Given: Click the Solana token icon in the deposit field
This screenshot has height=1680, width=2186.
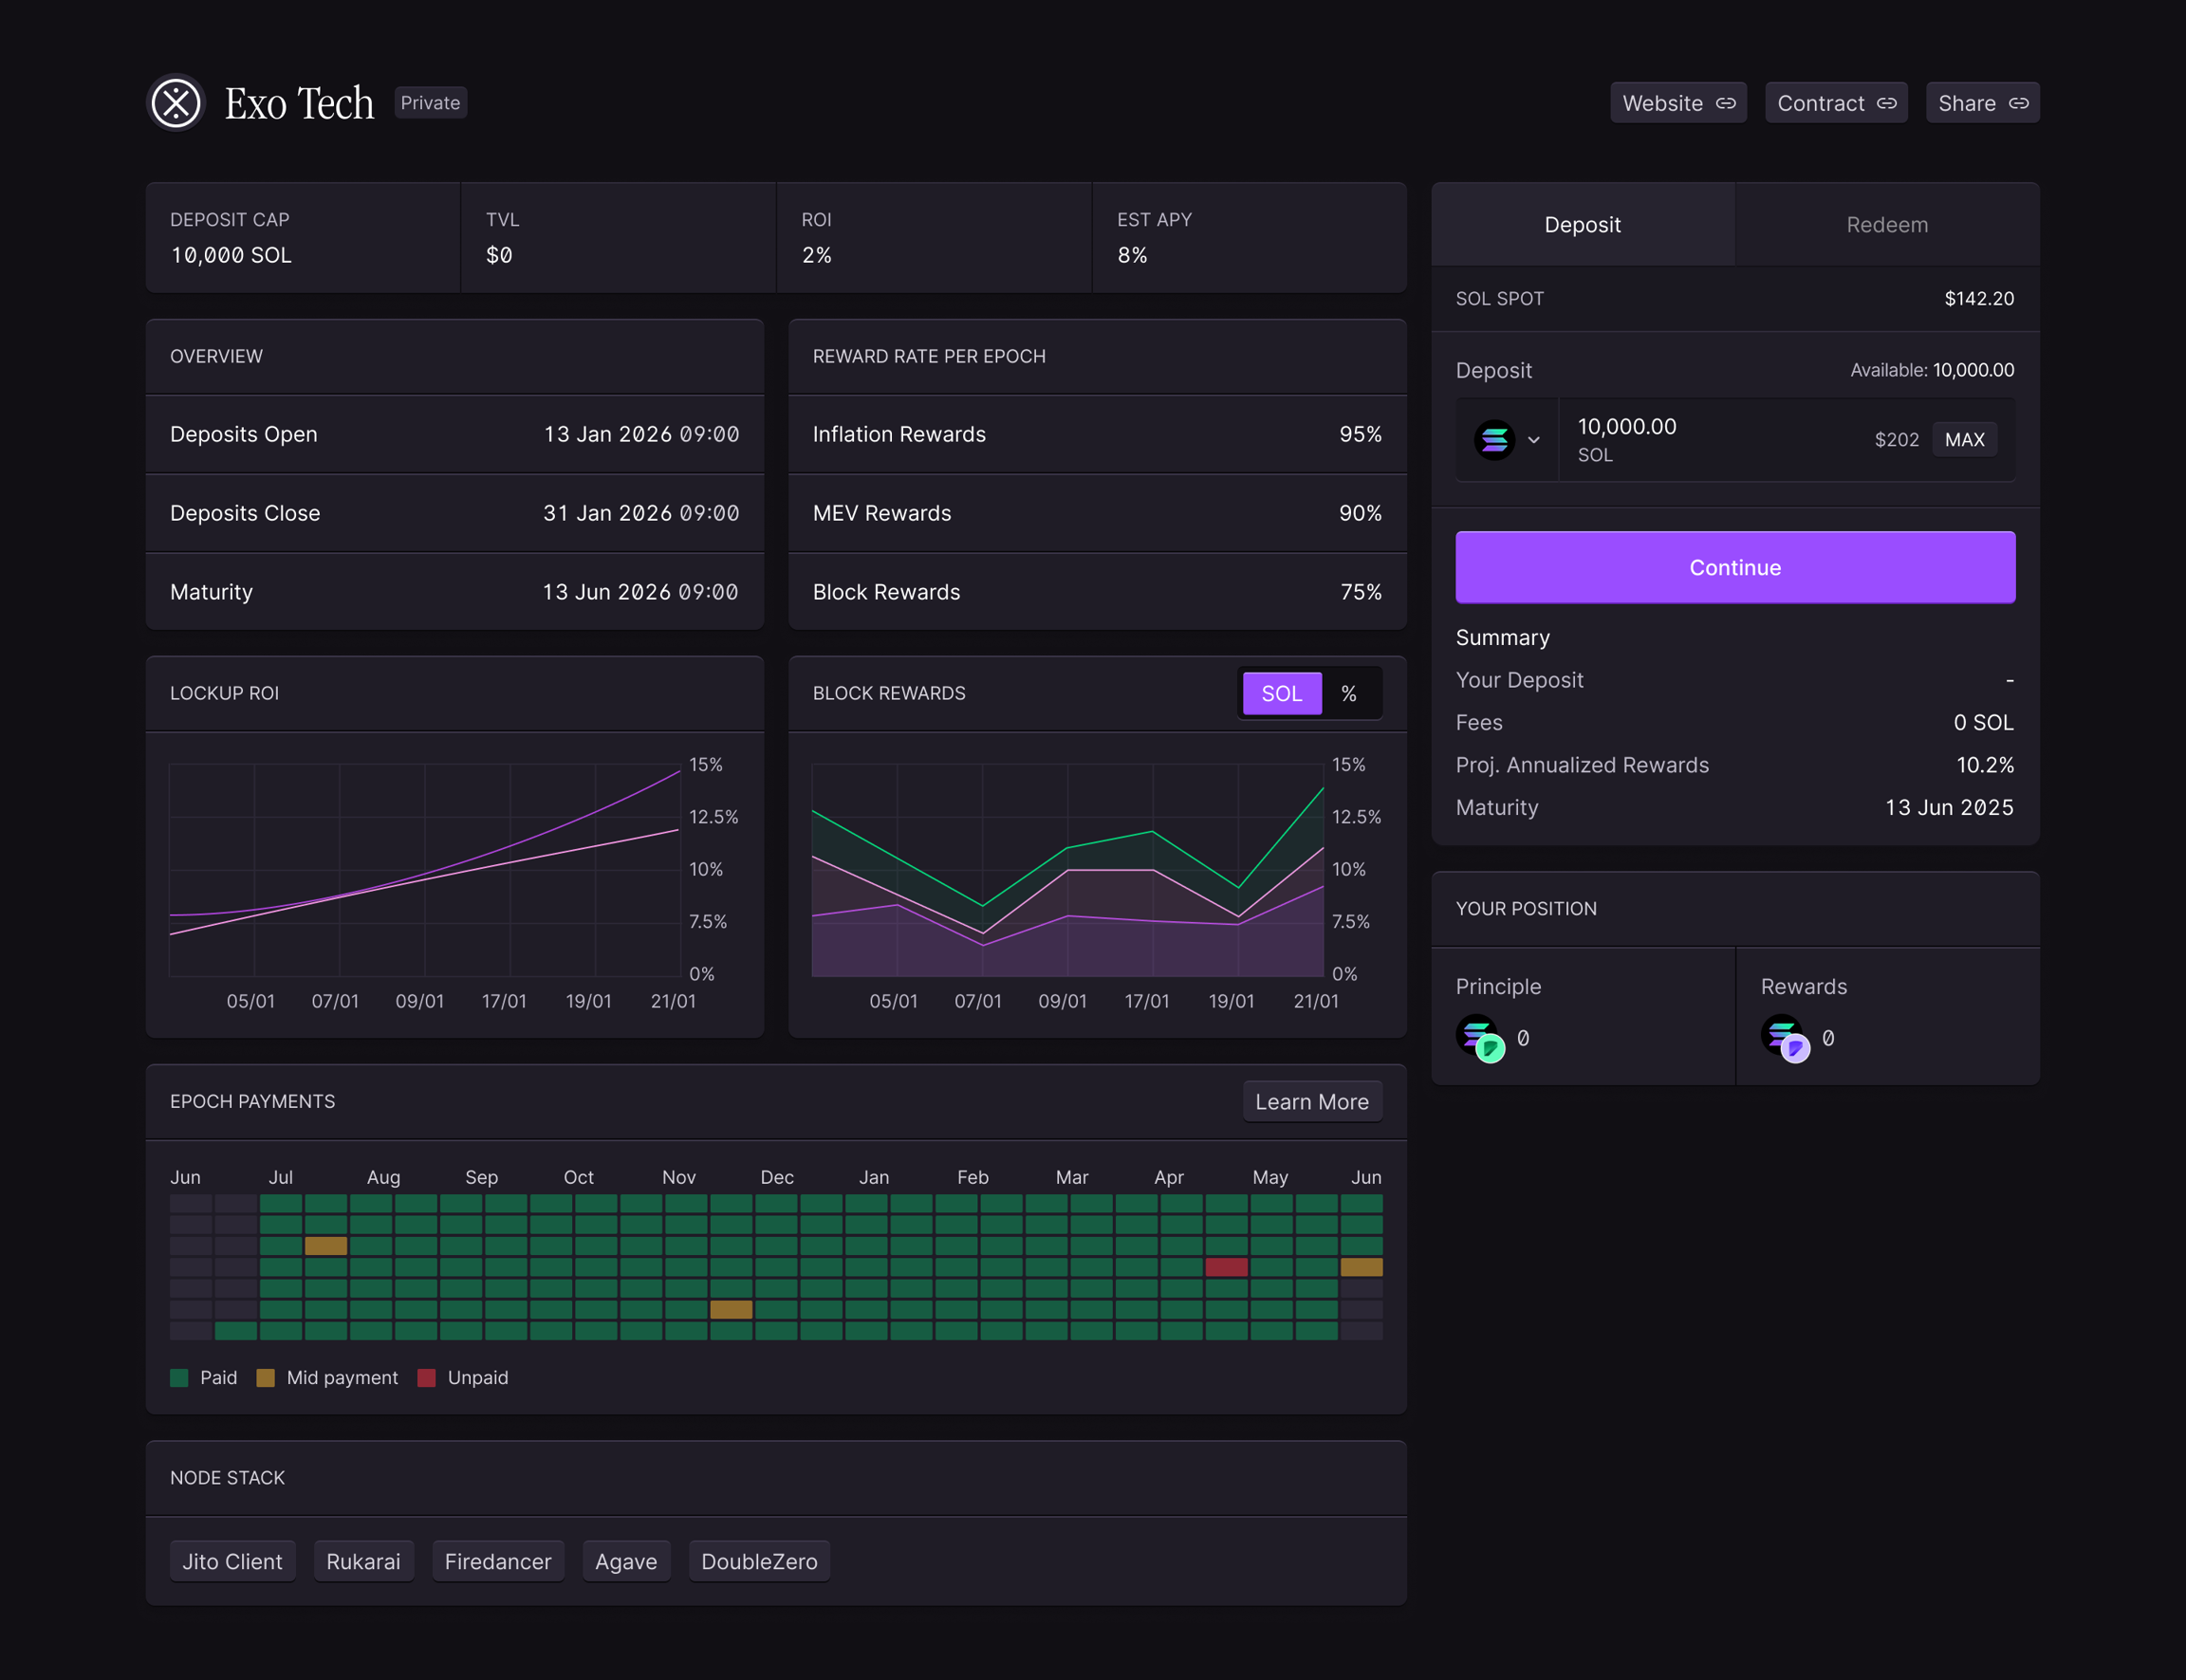Looking at the screenshot, I should pos(1494,439).
